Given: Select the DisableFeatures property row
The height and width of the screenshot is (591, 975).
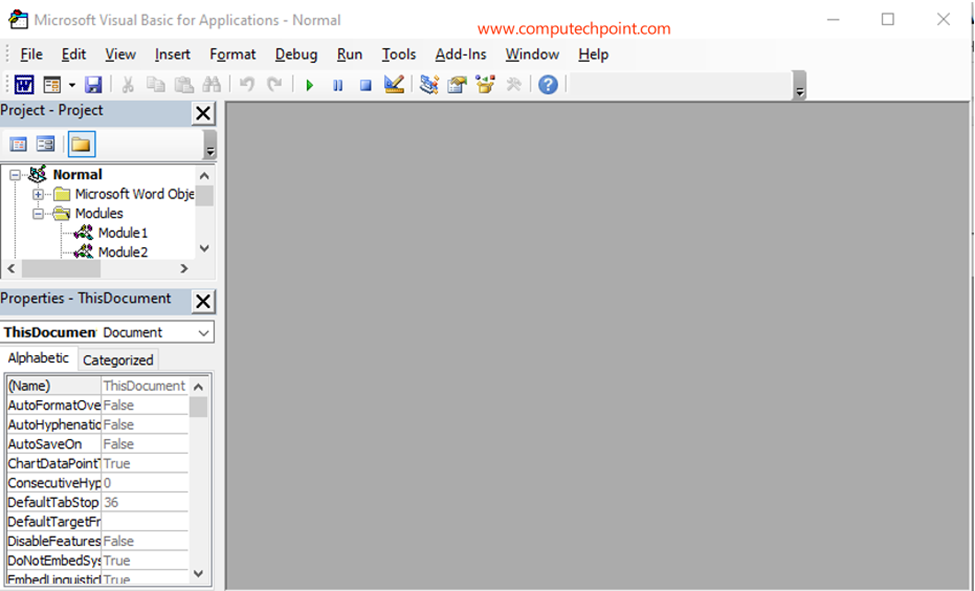Looking at the screenshot, I should tap(97, 541).
